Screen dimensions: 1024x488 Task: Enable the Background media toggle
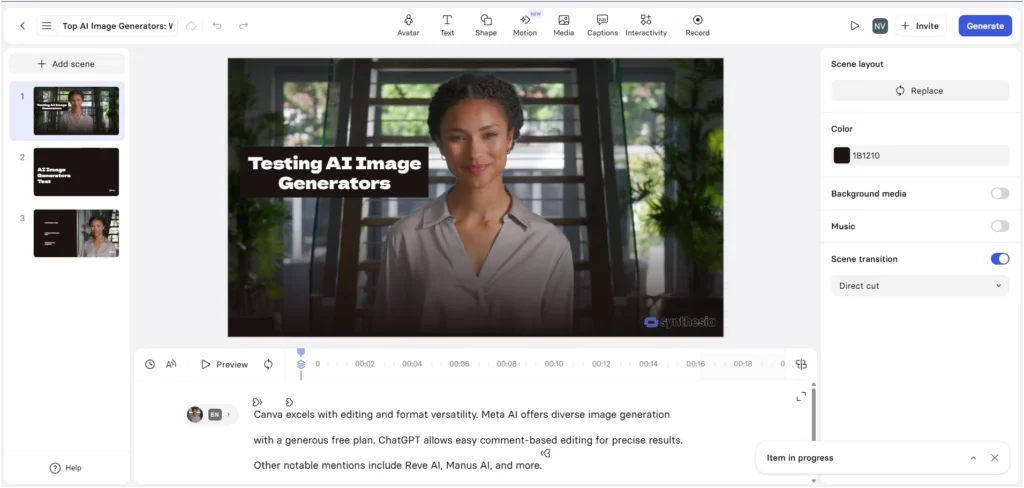click(x=999, y=193)
